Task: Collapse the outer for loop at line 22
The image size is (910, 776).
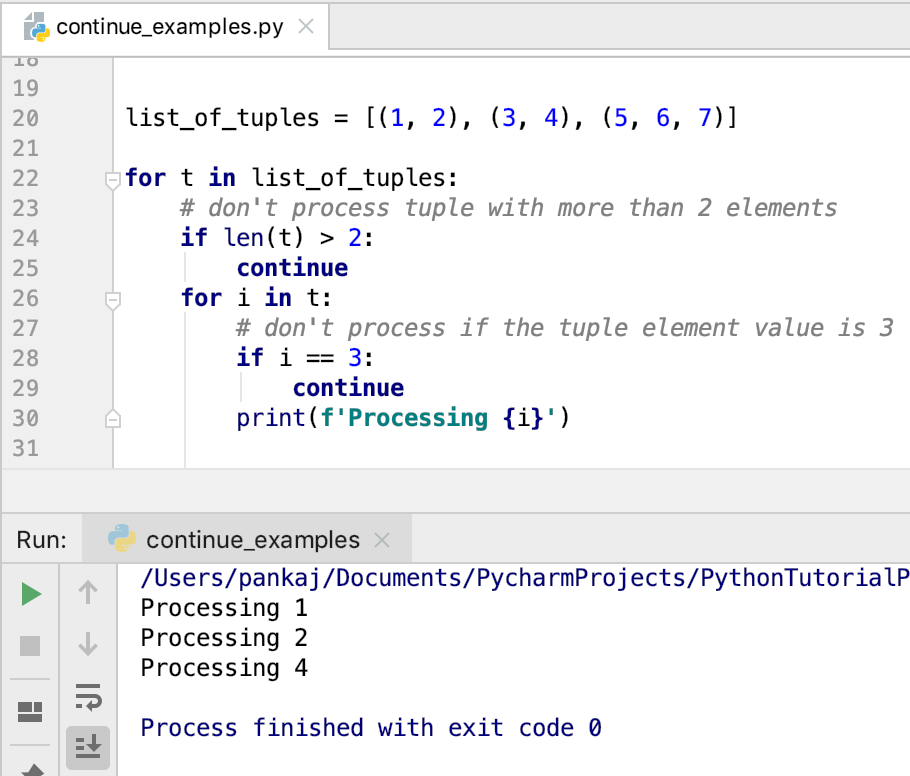Action: (113, 179)
